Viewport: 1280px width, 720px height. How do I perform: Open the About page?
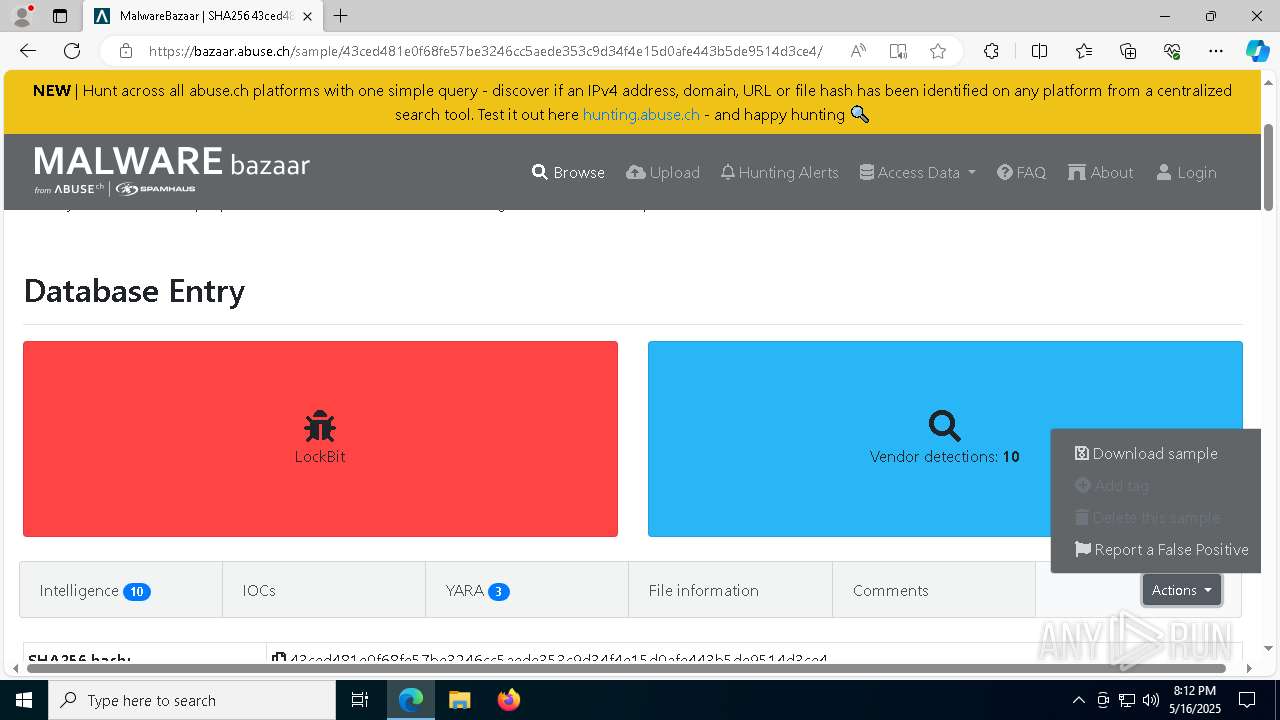[1100, 172]
